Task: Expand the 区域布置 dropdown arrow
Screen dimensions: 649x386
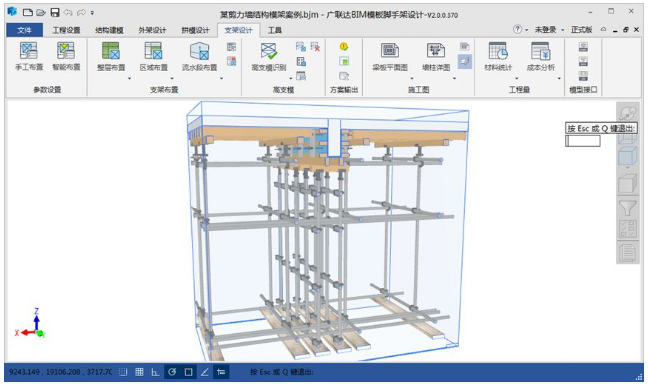Action: (x=172, y=78)
